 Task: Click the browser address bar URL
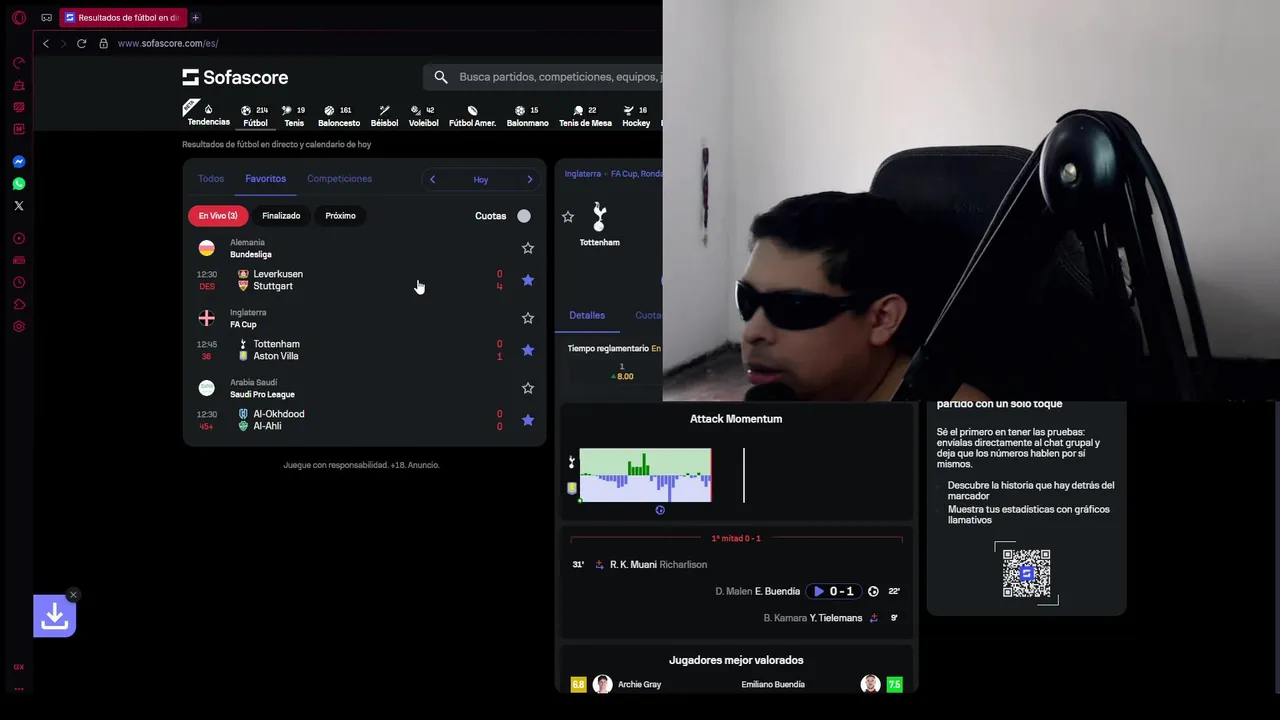pos(168,43)
